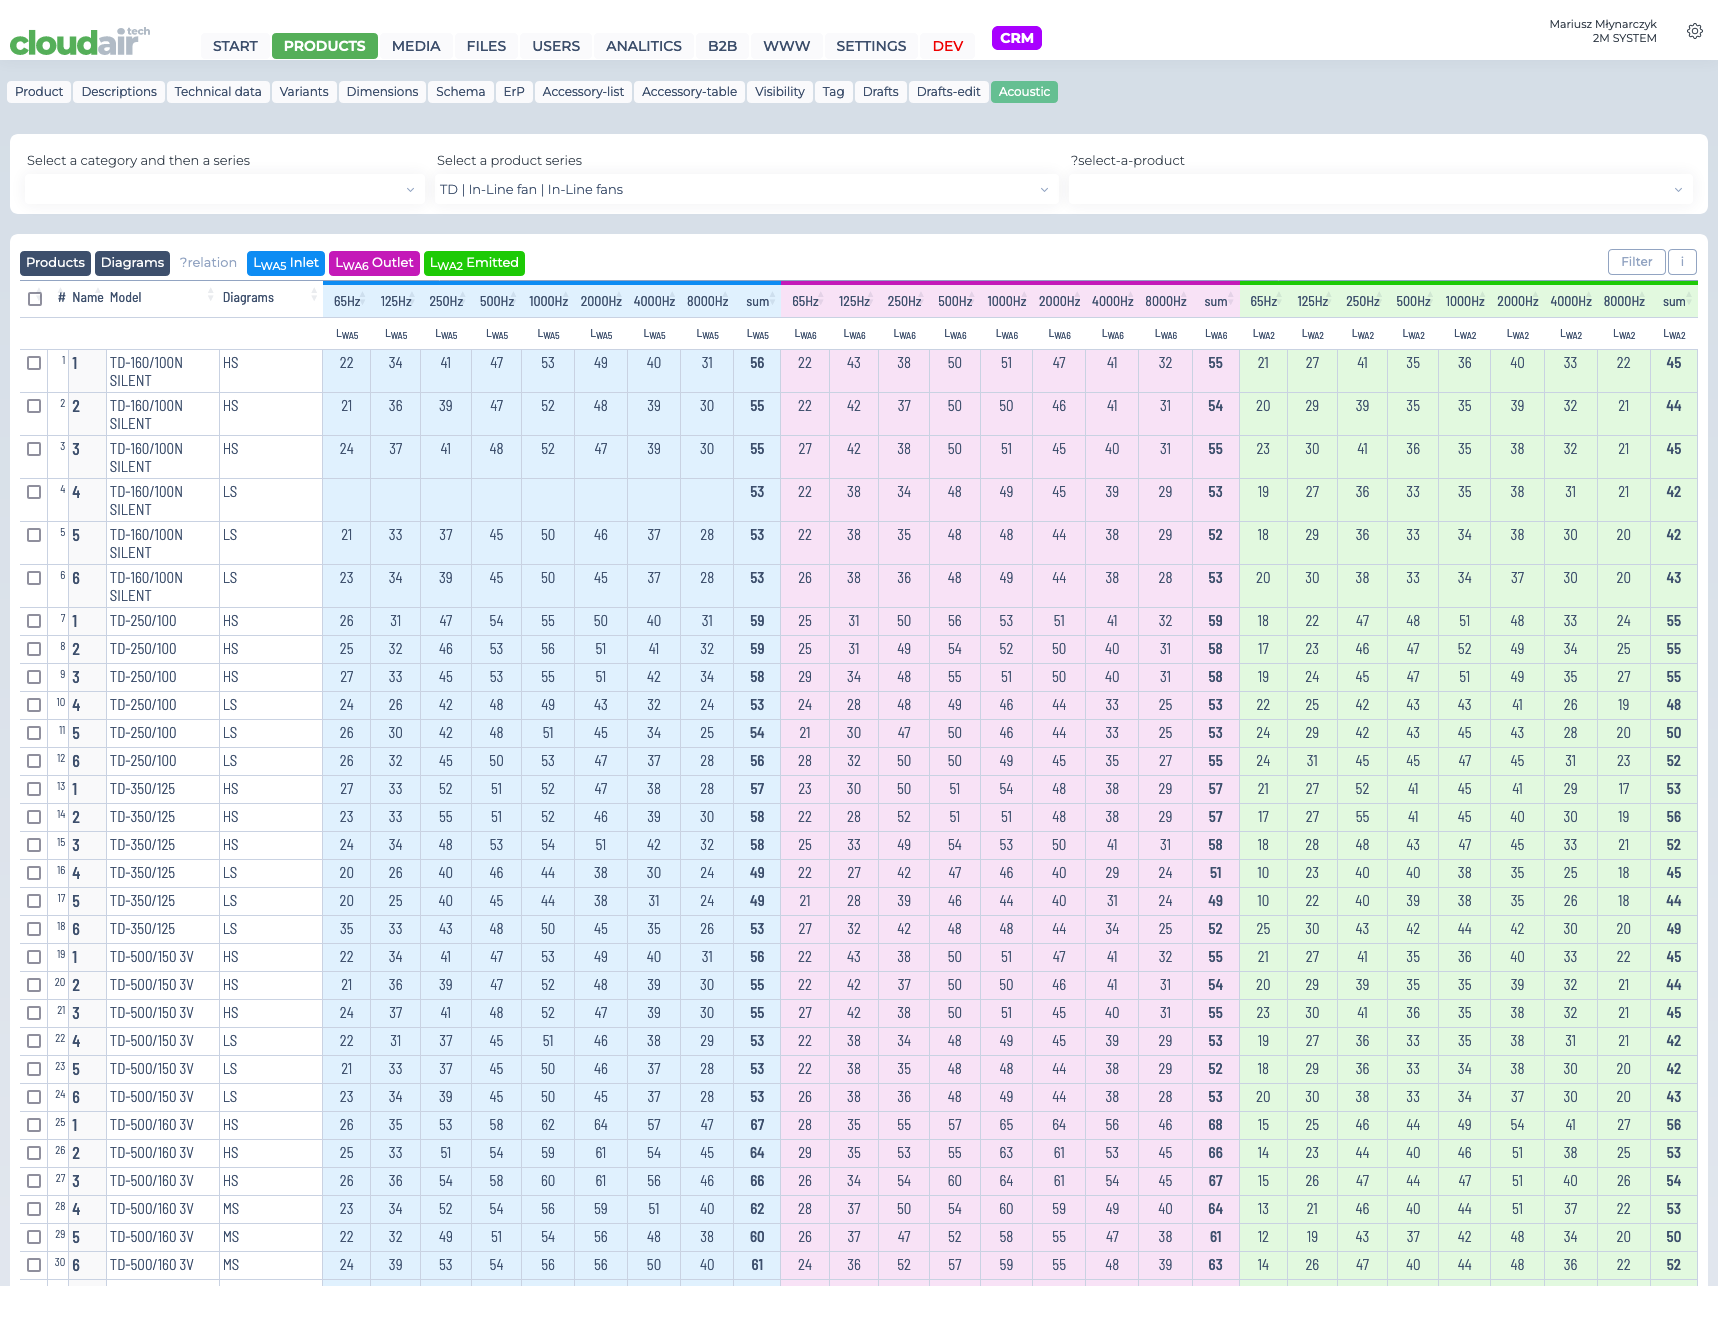The image size is (1718, 1330).
Task: Switch to the Descriptions tab
Action: click(x=119, y=92)
